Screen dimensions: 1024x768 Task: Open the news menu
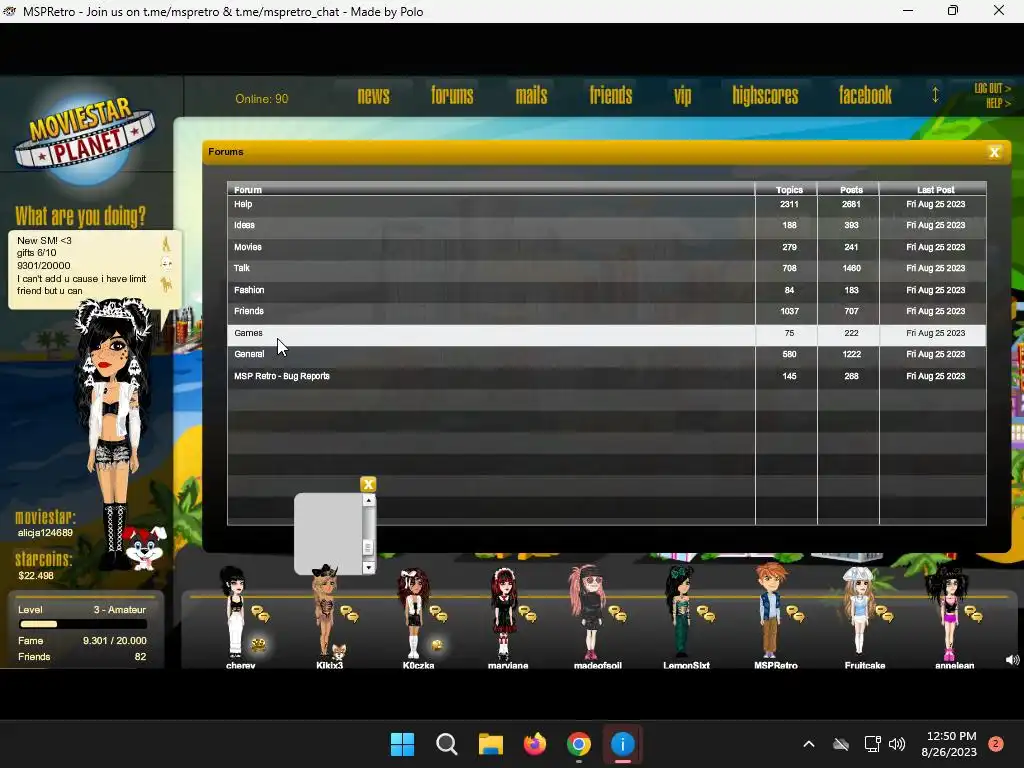[373, 96]
